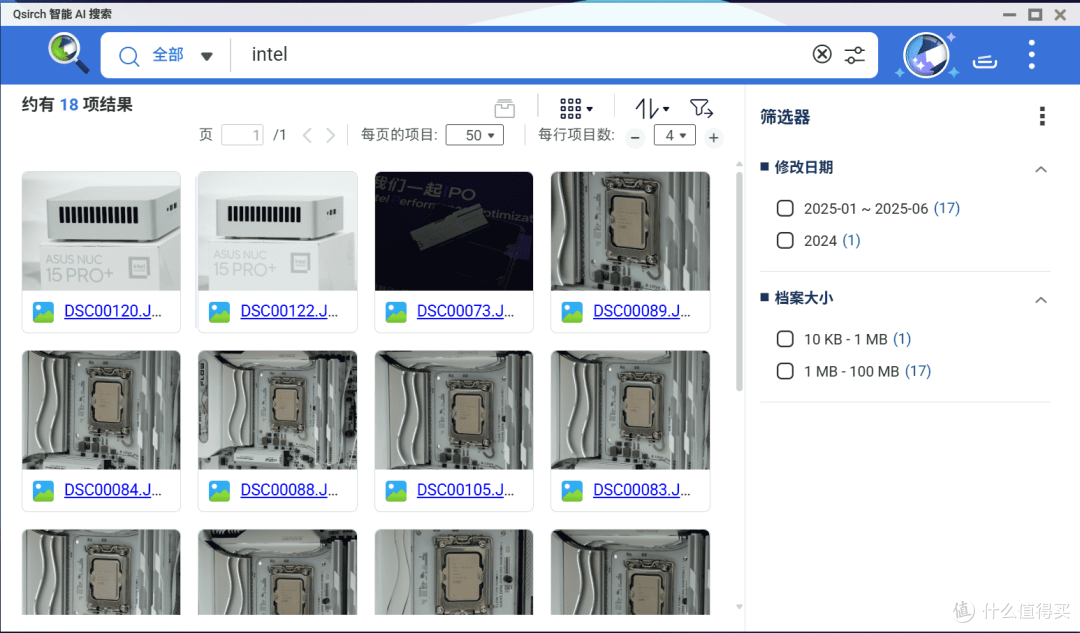
Task: Select the DSC00083 motherboard thumbnail
Action: pyautogui.click(x=630, y=410)
